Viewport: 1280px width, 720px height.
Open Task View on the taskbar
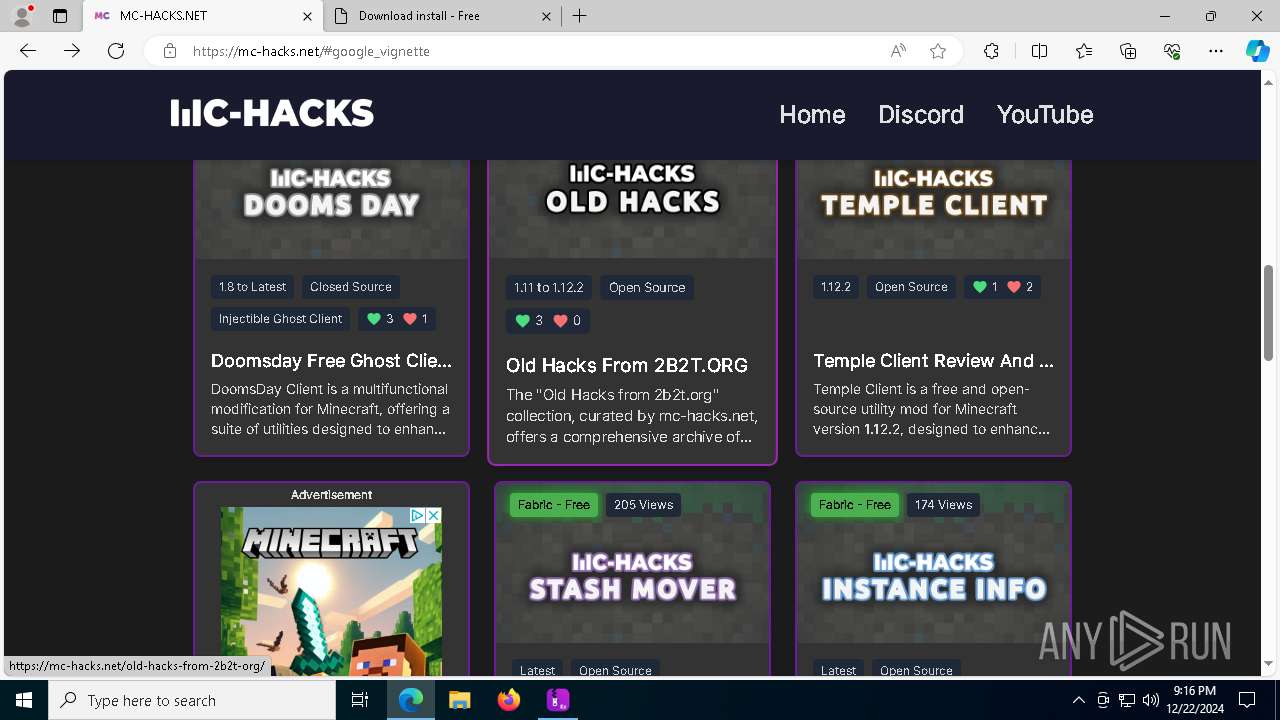tap(361, 700)
